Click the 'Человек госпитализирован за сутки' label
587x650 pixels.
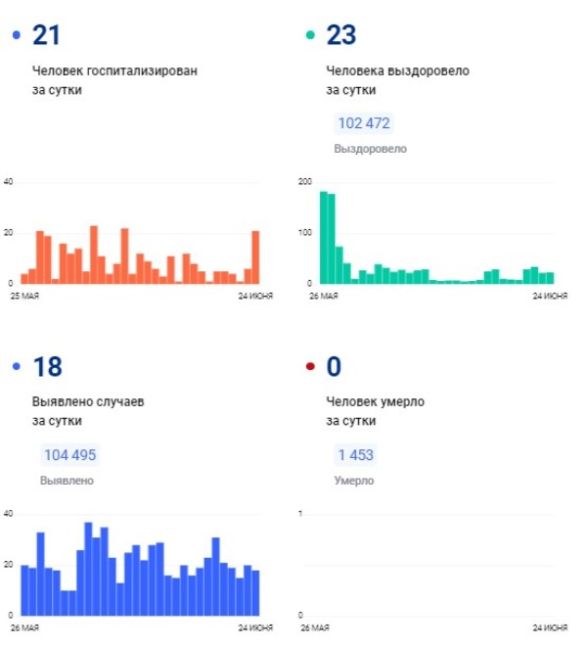click(115, 80)
